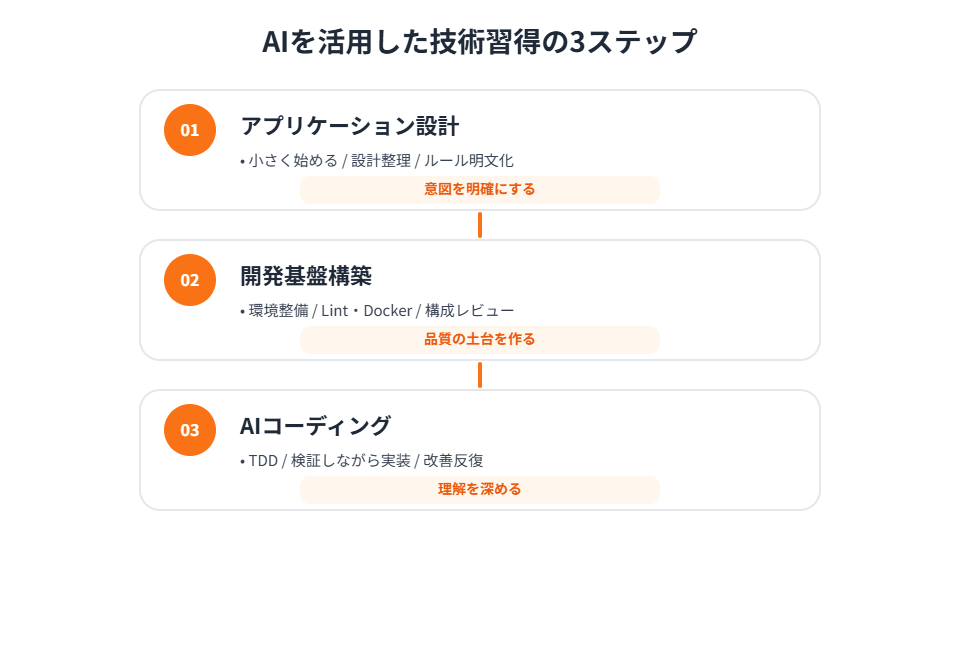Click the 構成レビュー text in step 02

pos(470,310)
